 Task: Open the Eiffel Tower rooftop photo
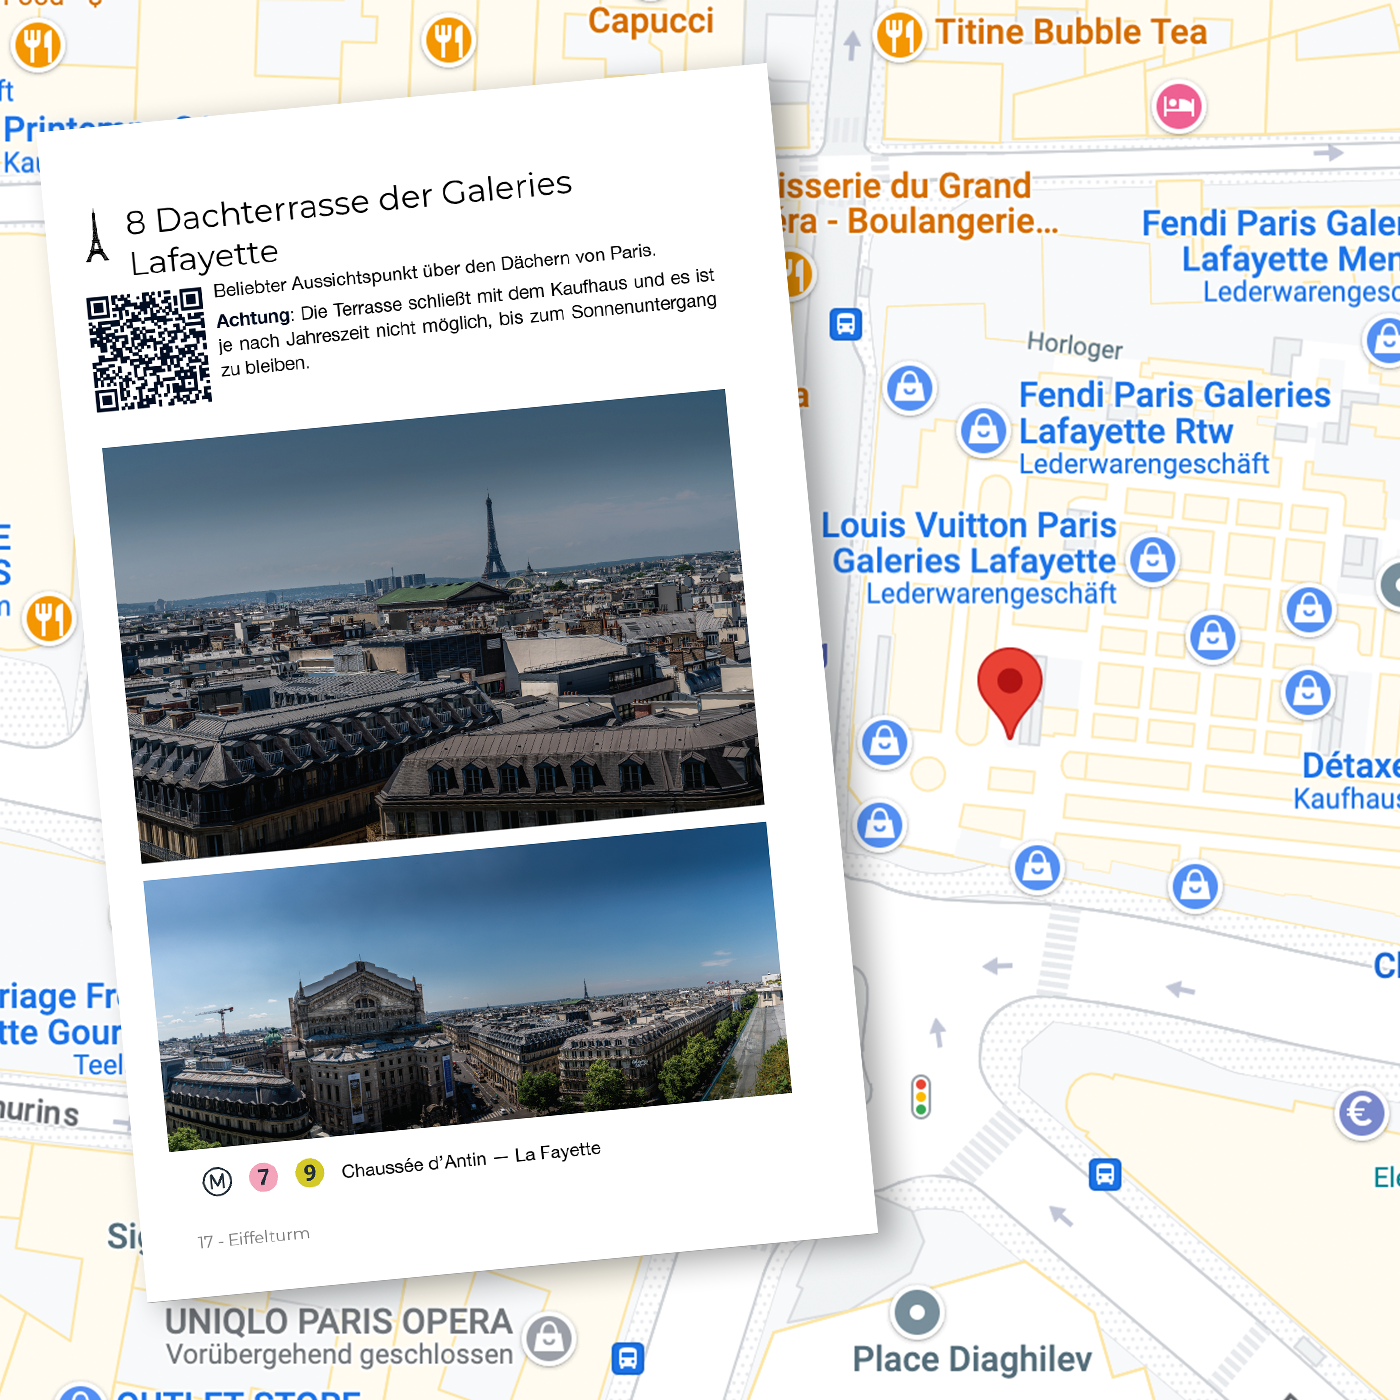(x=433, y=625)
